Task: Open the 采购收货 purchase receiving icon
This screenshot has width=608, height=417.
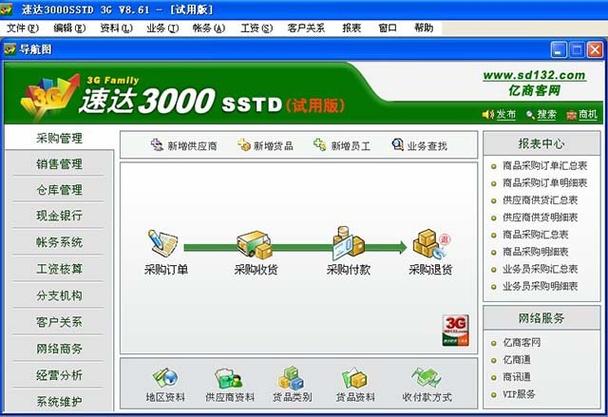Action: (254, 244)
